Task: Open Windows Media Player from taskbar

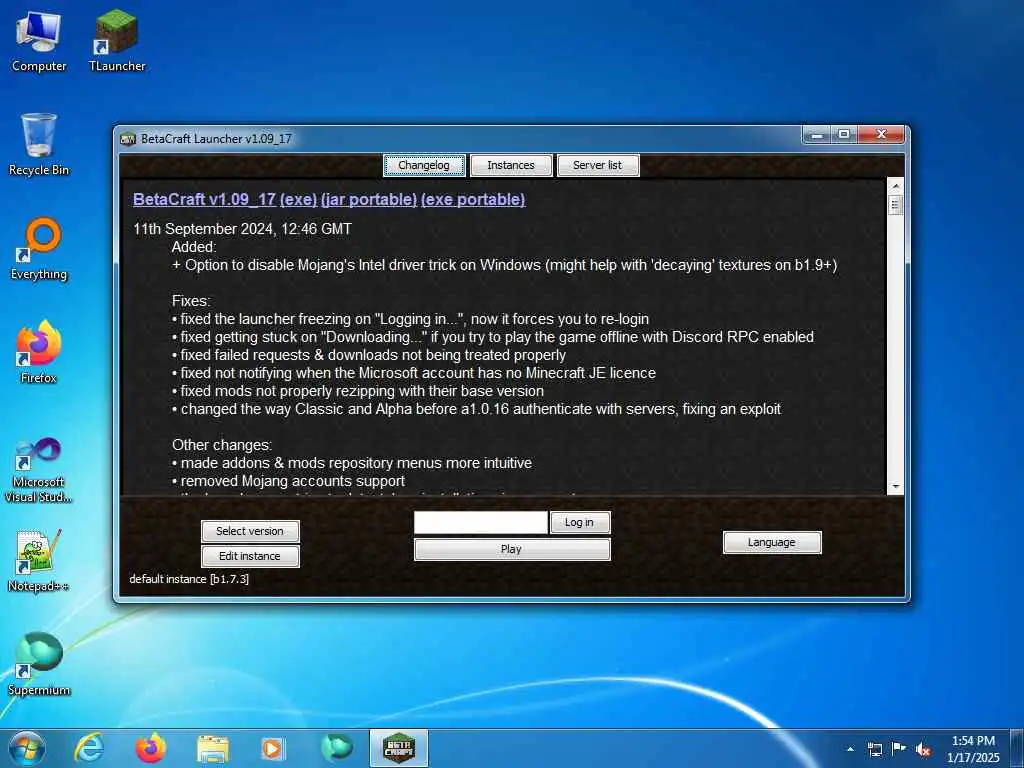Action: point(272,748)
